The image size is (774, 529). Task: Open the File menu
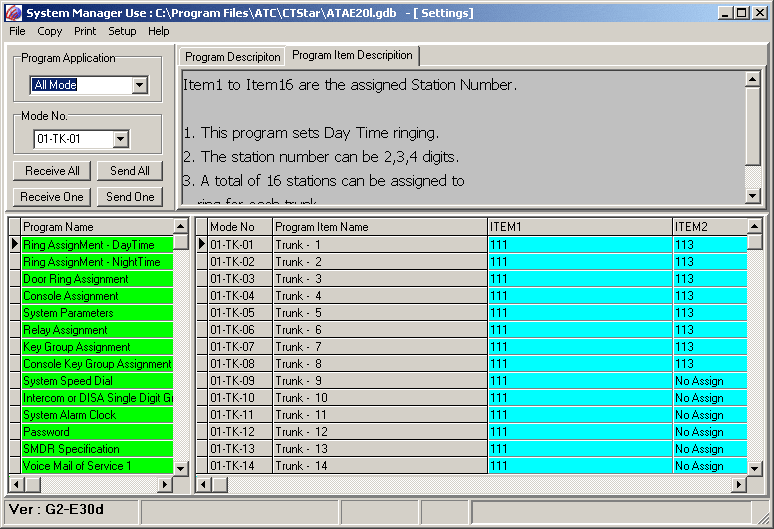[x=17, y=31]
